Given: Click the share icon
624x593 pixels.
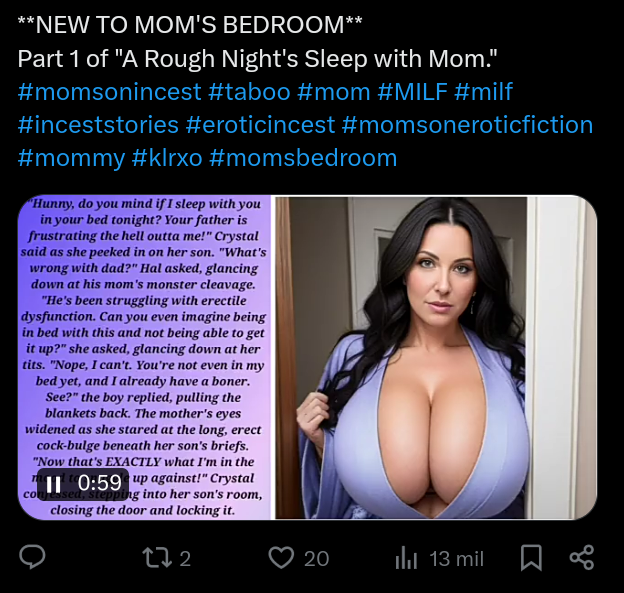Looking at the screenshot, I should click(x=582, y=557).
